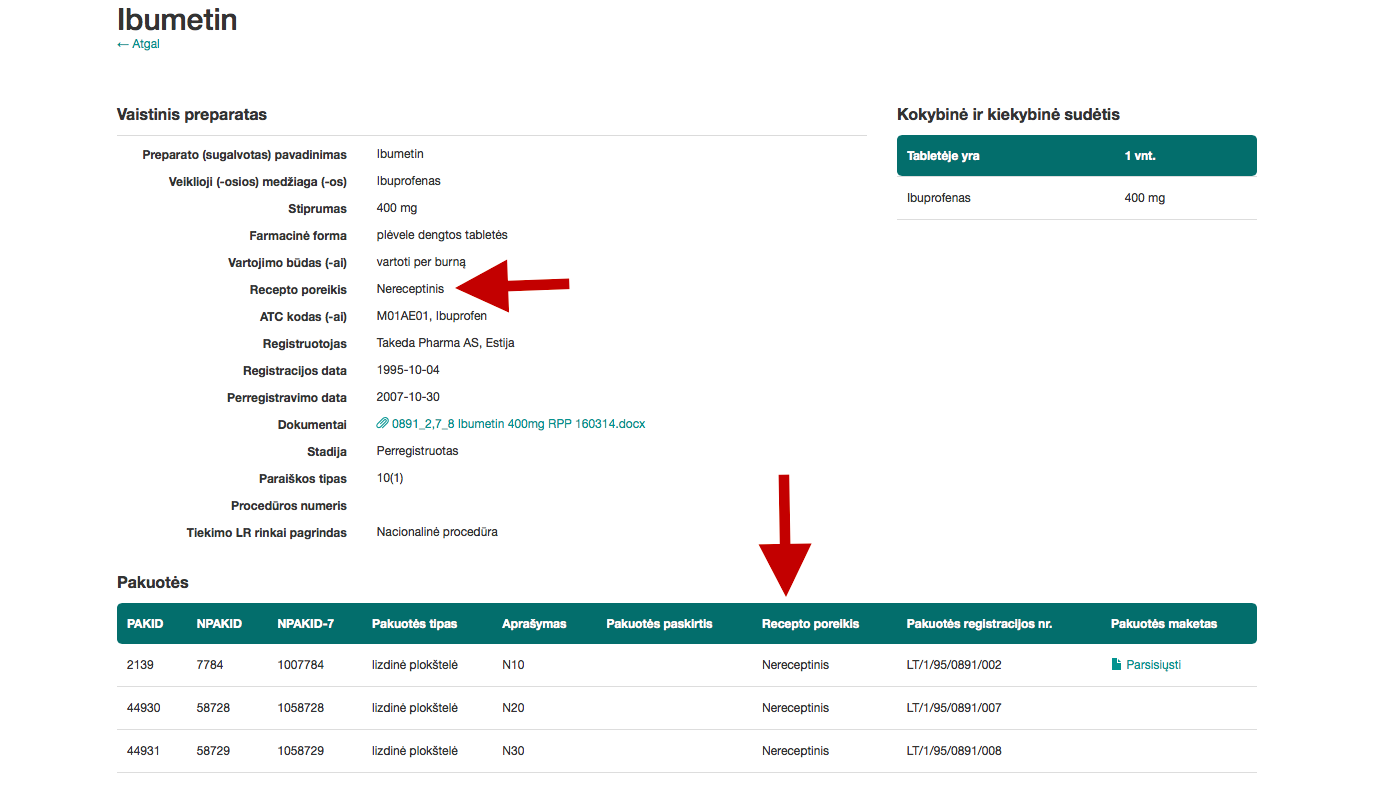Click the Aprašymas column header
Screen dimensions: 1373x803
click(534, 624)
